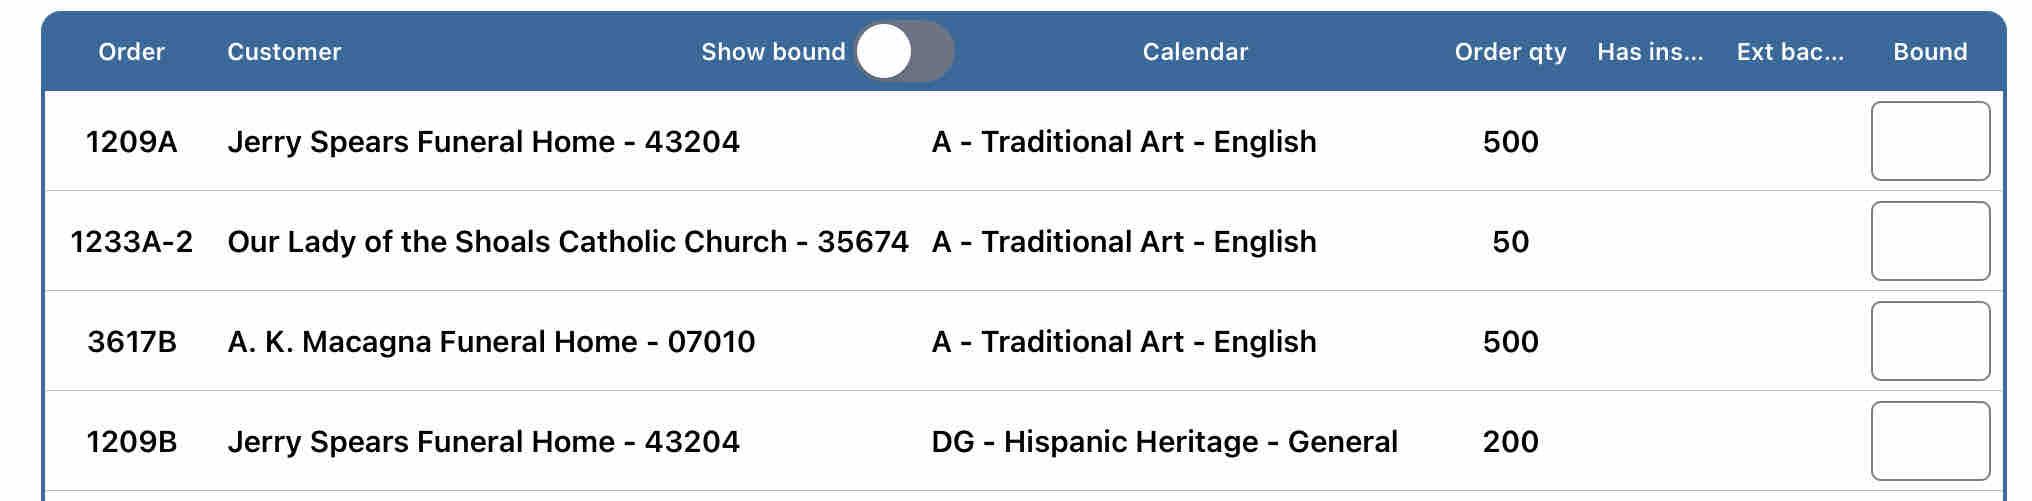
Task: Check the Bound box for order 1209A
Action: [1929, 141]
